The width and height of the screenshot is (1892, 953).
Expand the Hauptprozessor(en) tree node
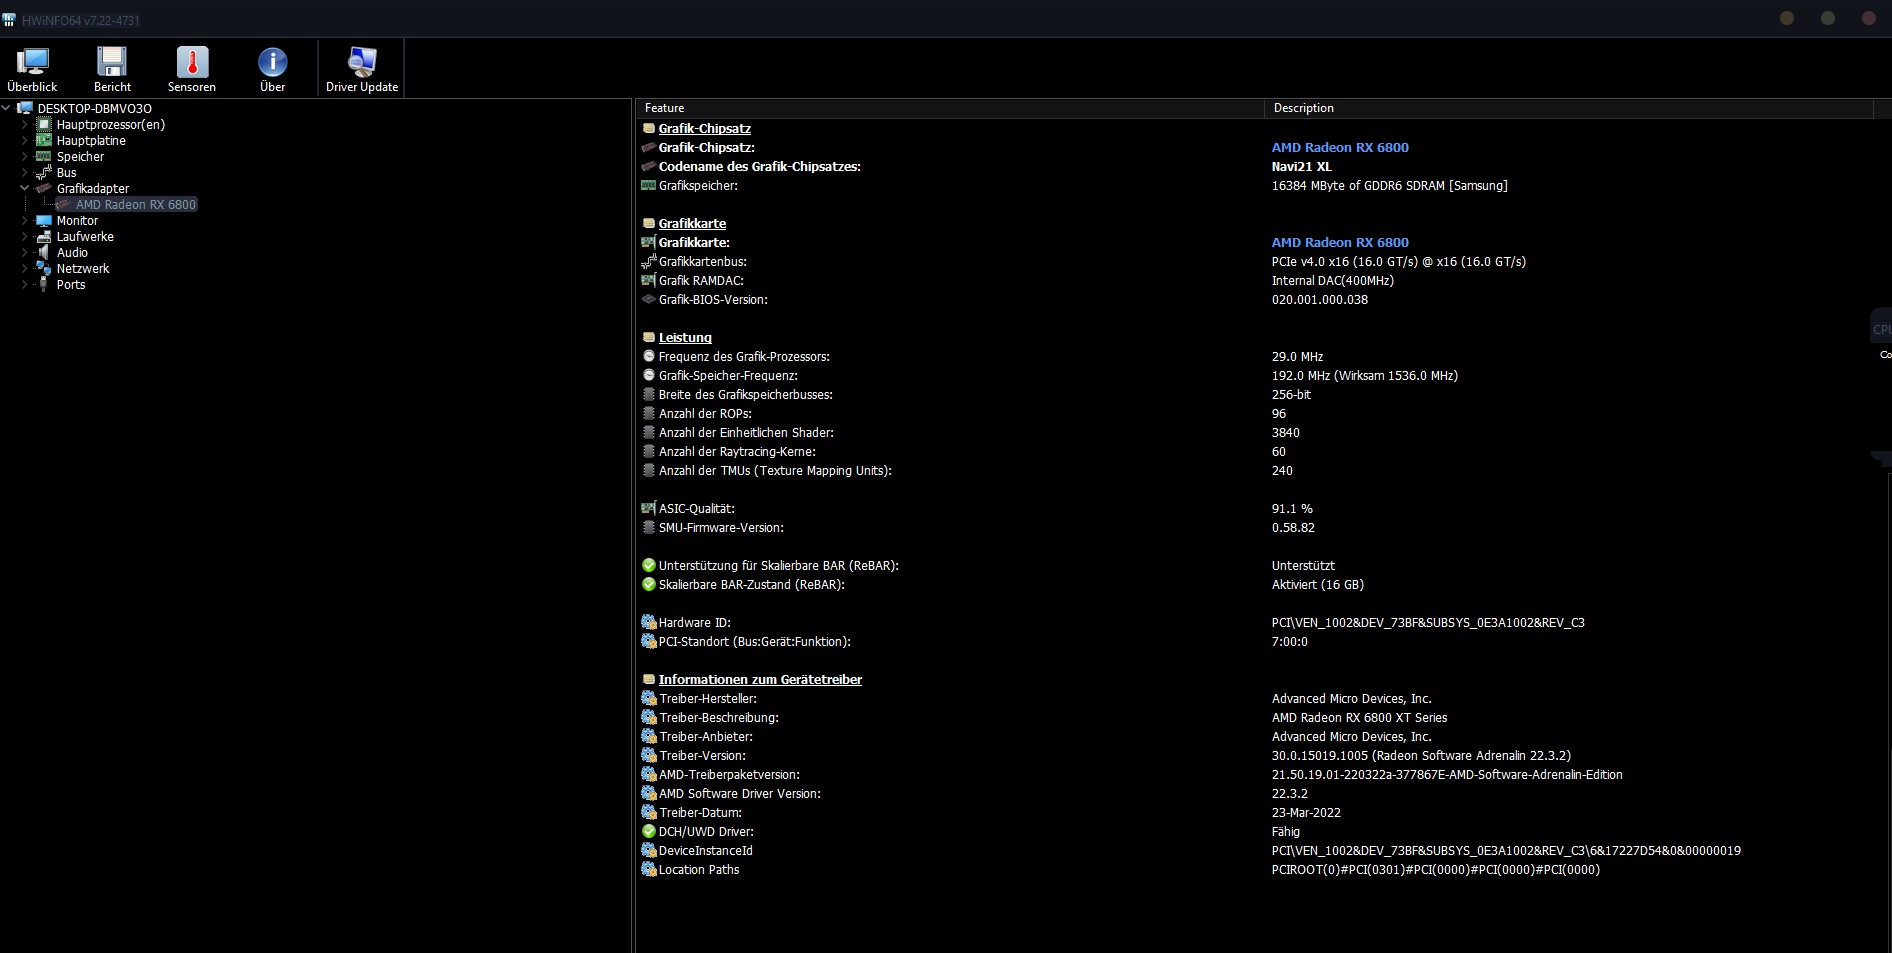(25, 125)
